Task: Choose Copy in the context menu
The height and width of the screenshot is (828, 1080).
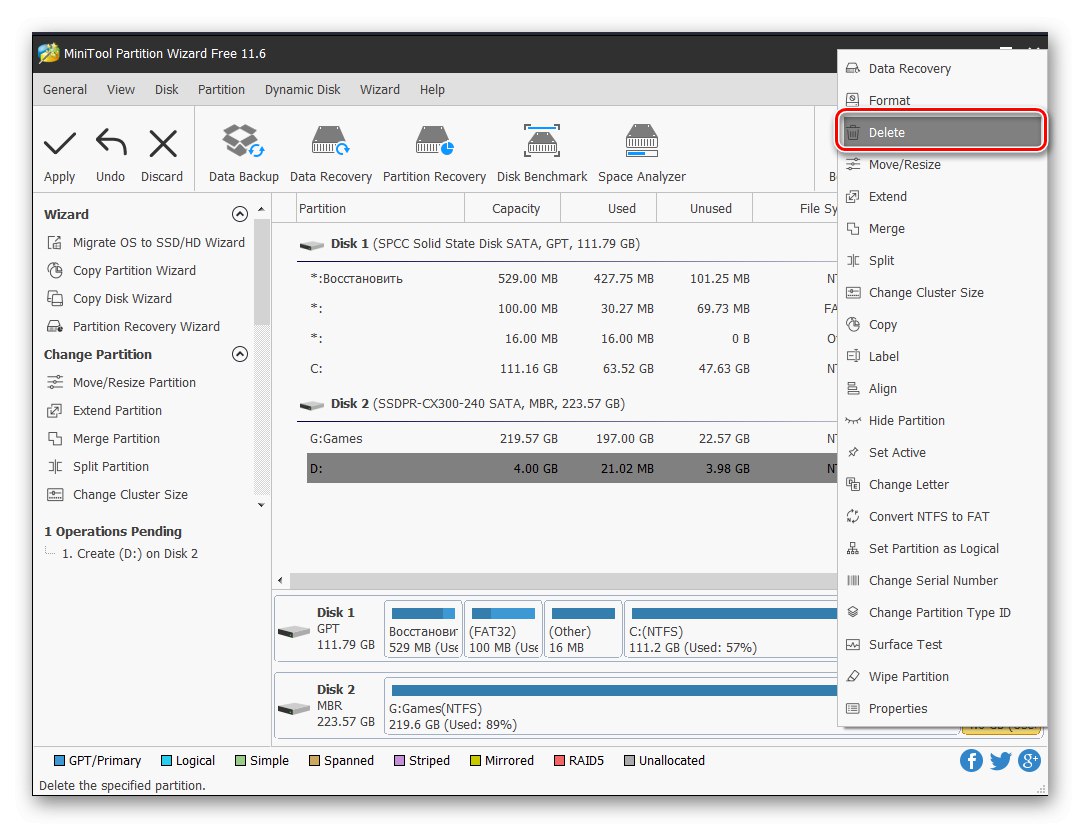Action: 941,324
